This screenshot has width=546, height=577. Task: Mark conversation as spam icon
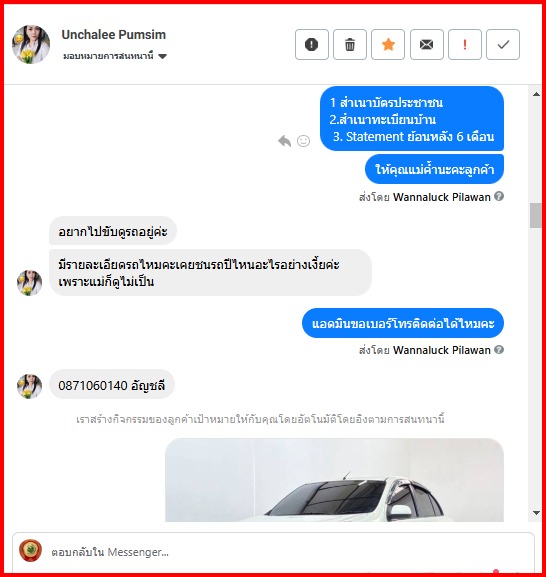312,45
